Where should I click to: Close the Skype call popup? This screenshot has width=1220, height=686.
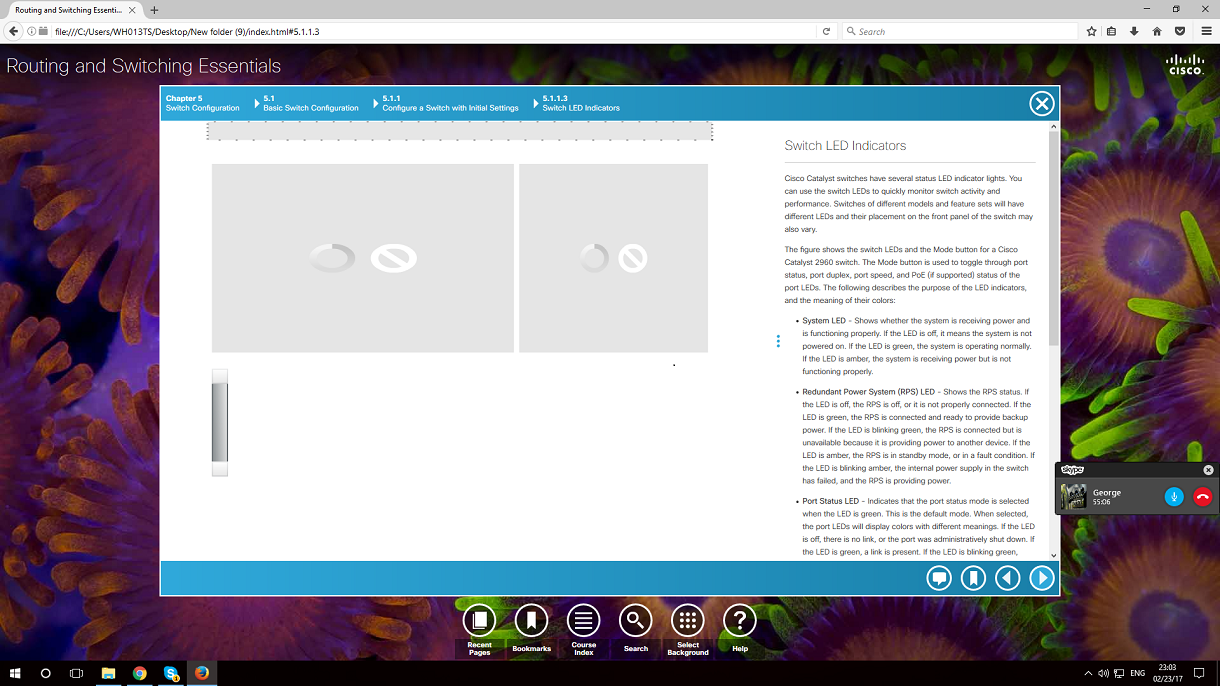point(1208,470)
